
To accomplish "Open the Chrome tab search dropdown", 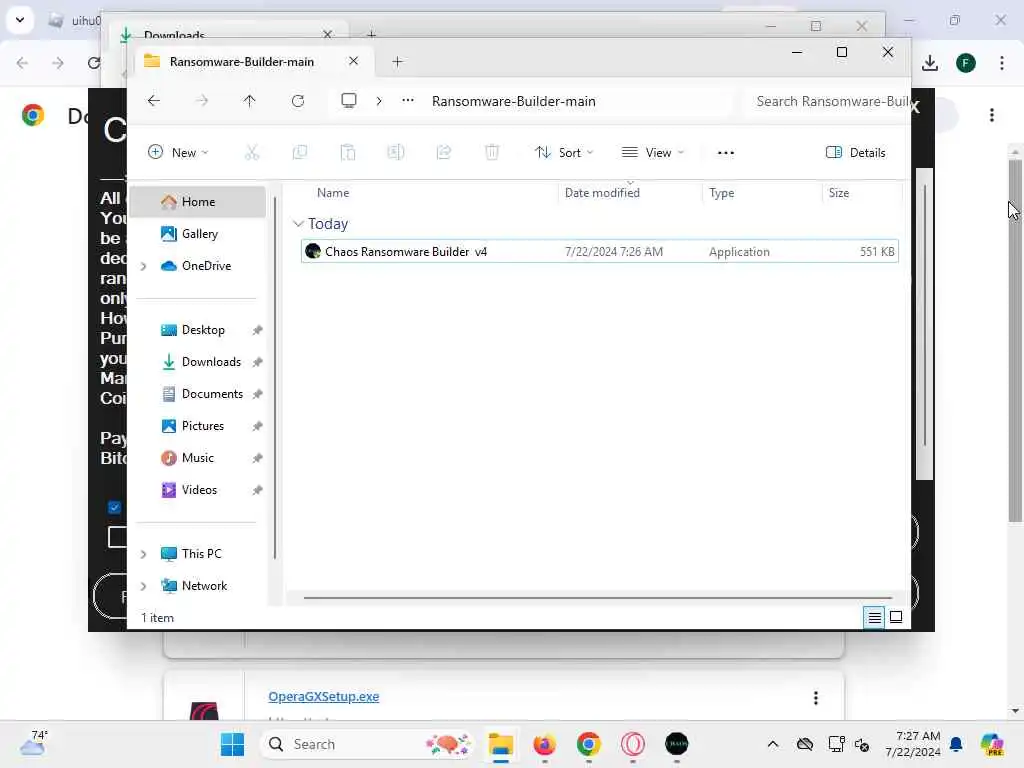I will [x=20, y=20].
